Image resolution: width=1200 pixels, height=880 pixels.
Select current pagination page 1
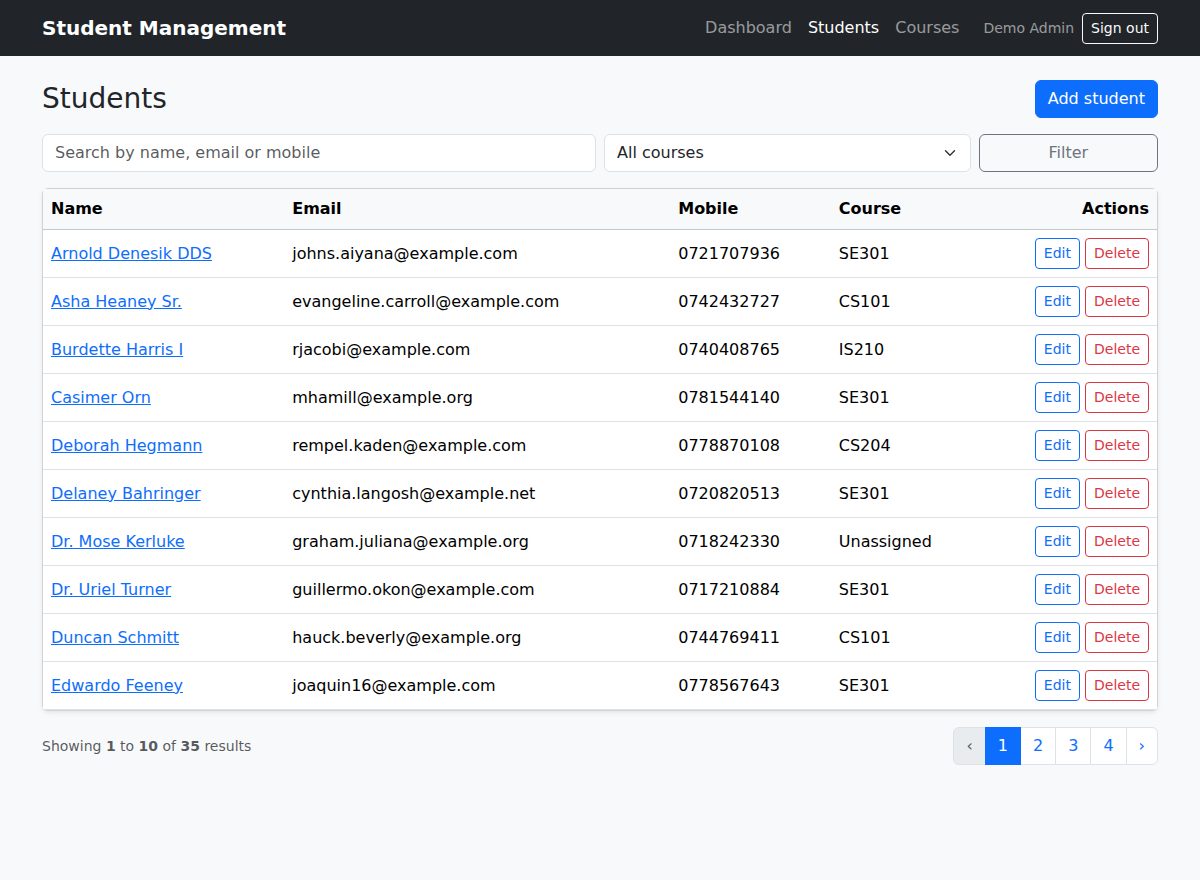click(1003, 746)
